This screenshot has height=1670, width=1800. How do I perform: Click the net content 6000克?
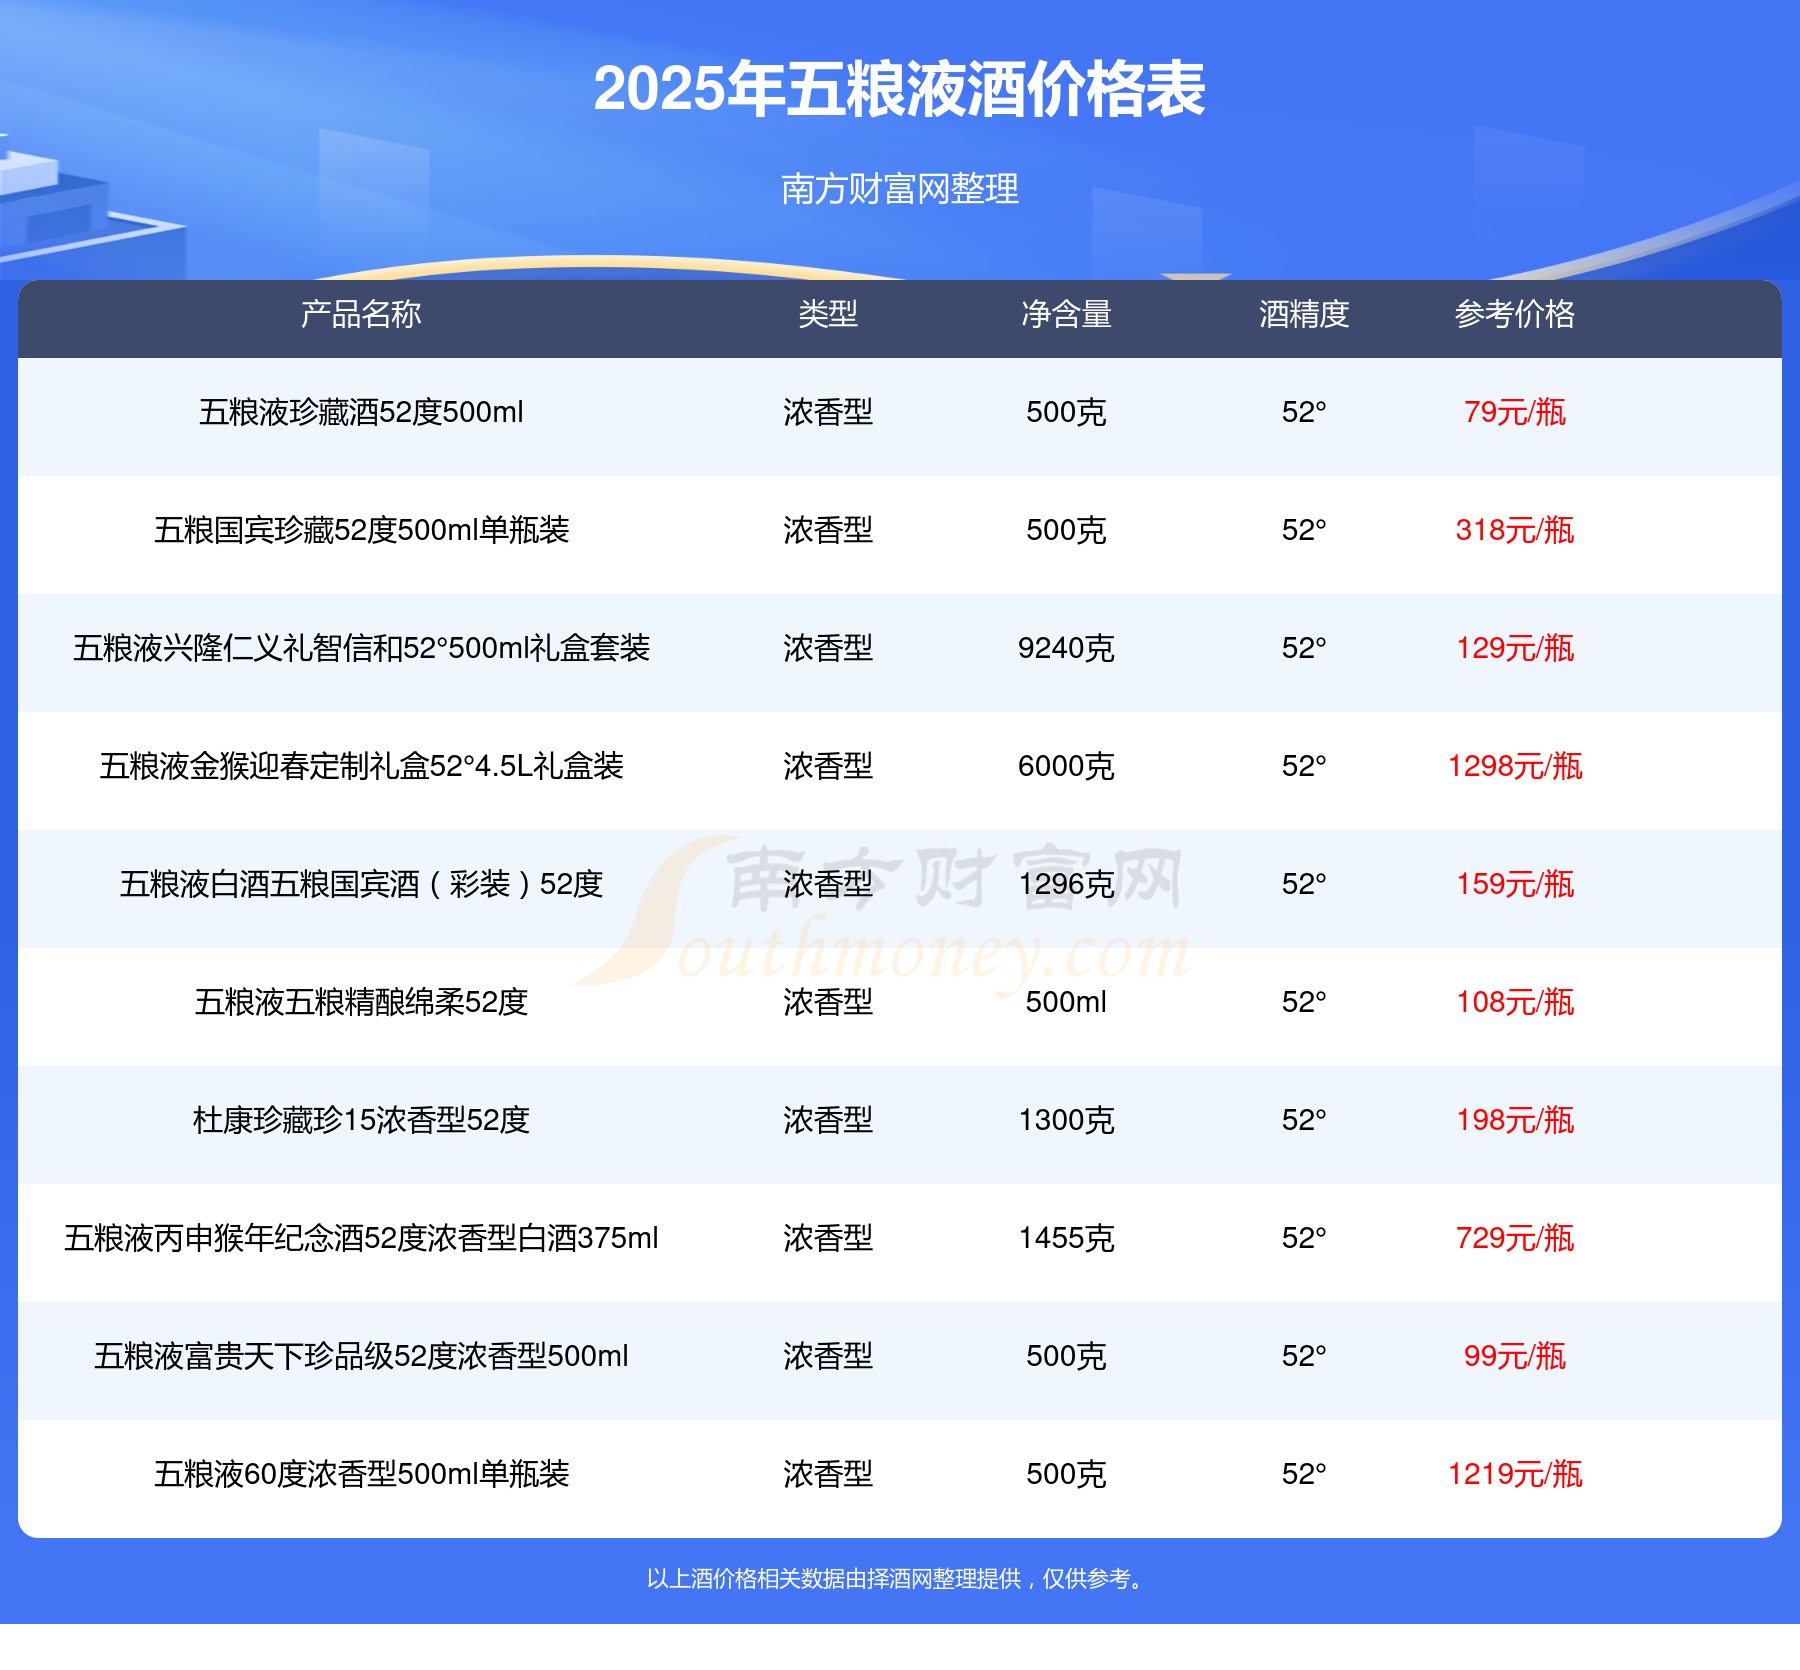1066,766
